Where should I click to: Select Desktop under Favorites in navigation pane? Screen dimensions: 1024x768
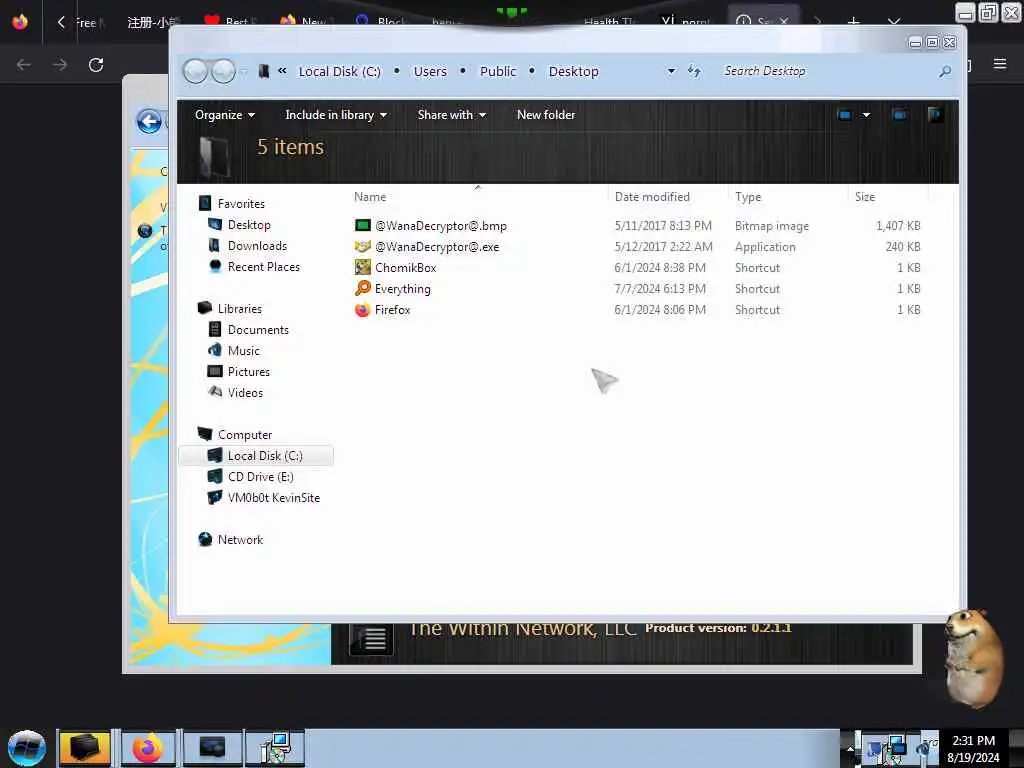249,225
